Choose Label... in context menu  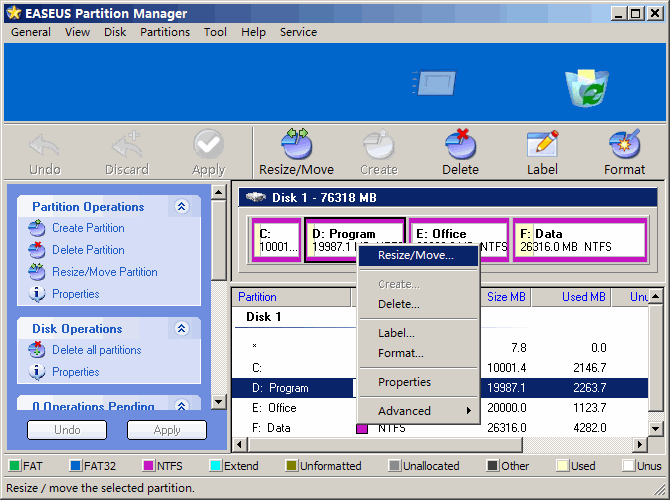tap(418, 333)
